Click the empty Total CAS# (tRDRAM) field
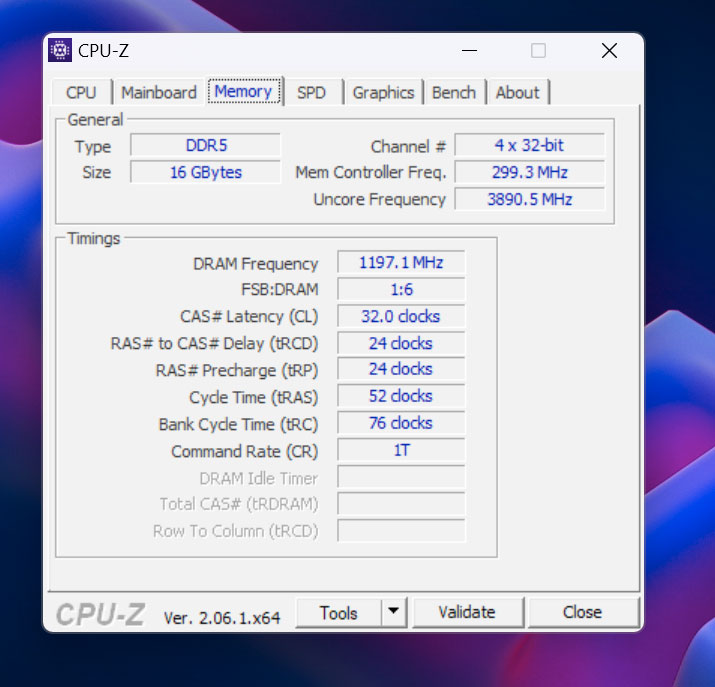The height and width of the screenshot is (687, 715). pos(401,504)
